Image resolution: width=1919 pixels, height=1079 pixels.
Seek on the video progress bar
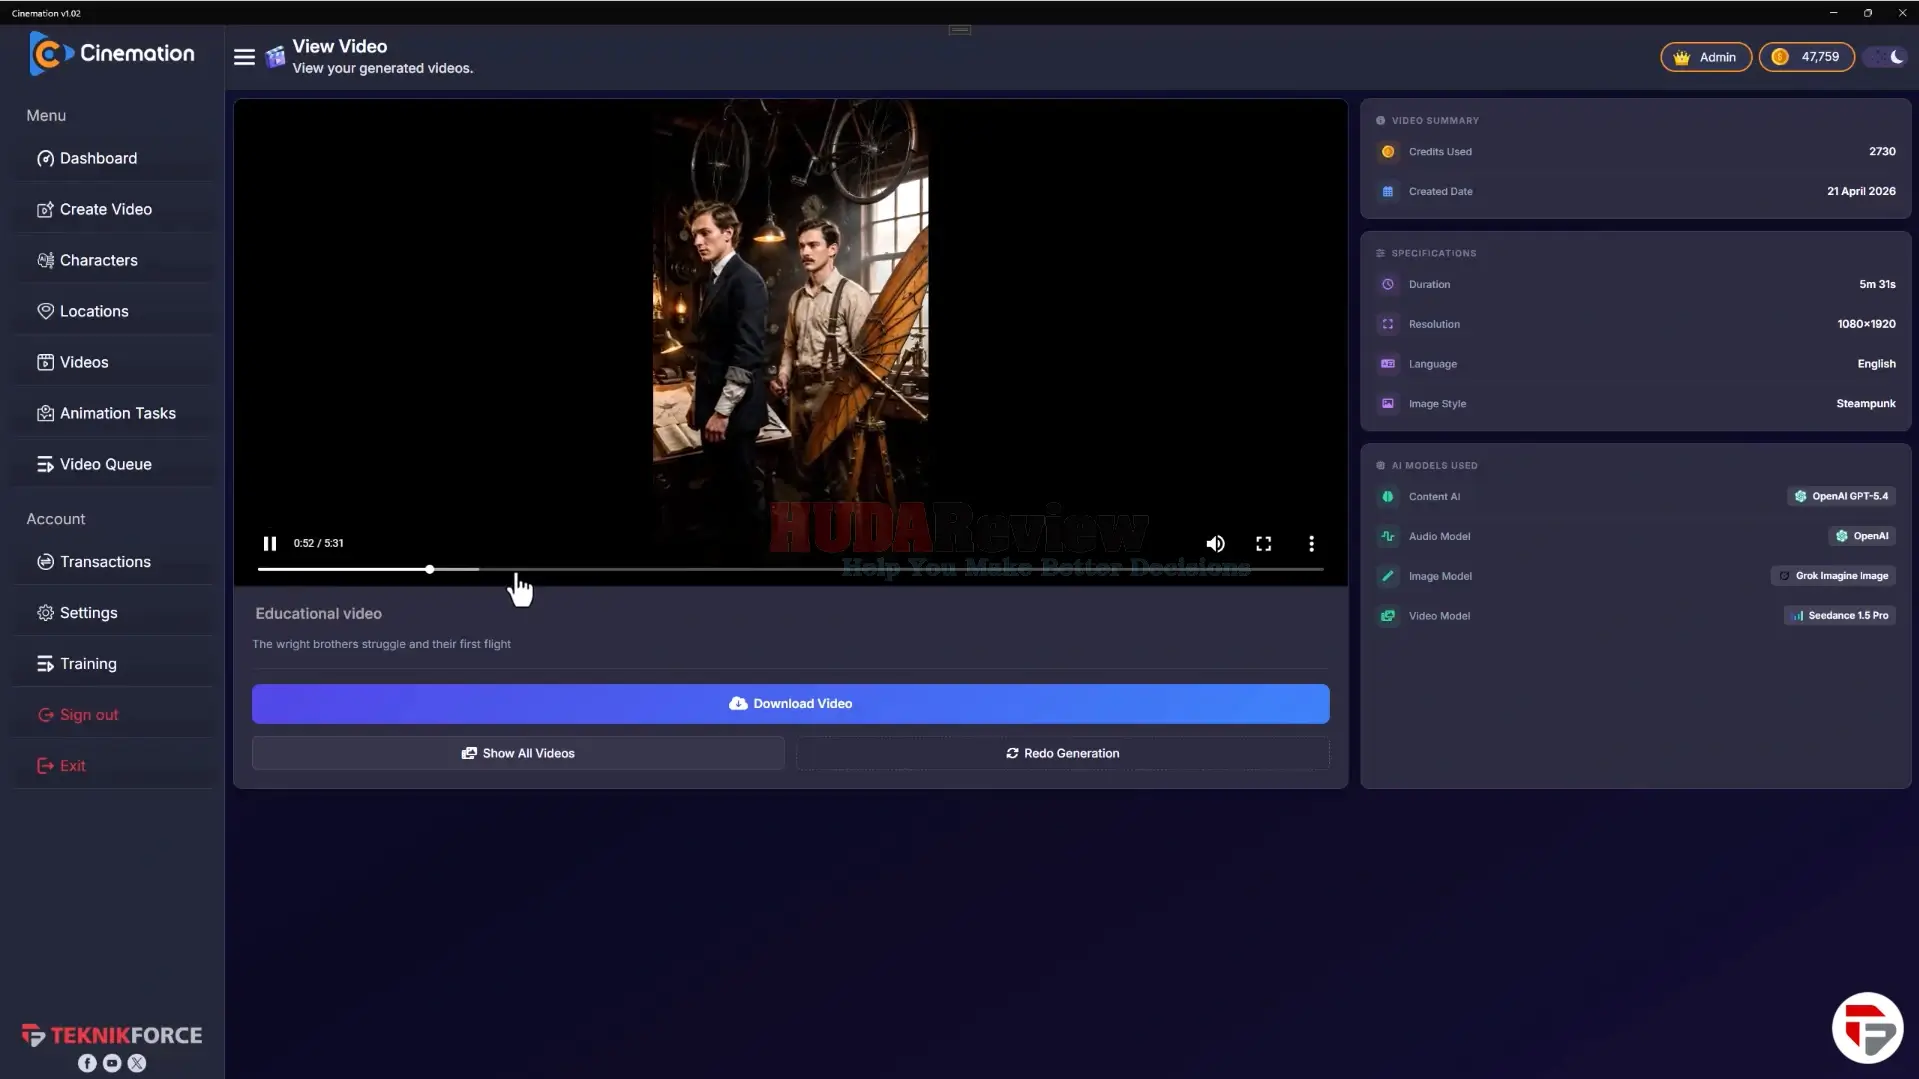click(x=790, y=569)
